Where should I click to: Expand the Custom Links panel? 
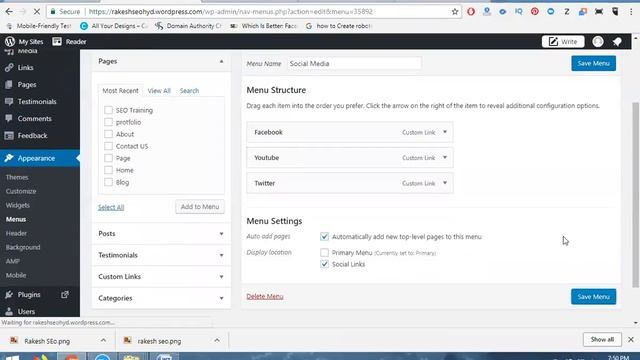click(221, 276)
